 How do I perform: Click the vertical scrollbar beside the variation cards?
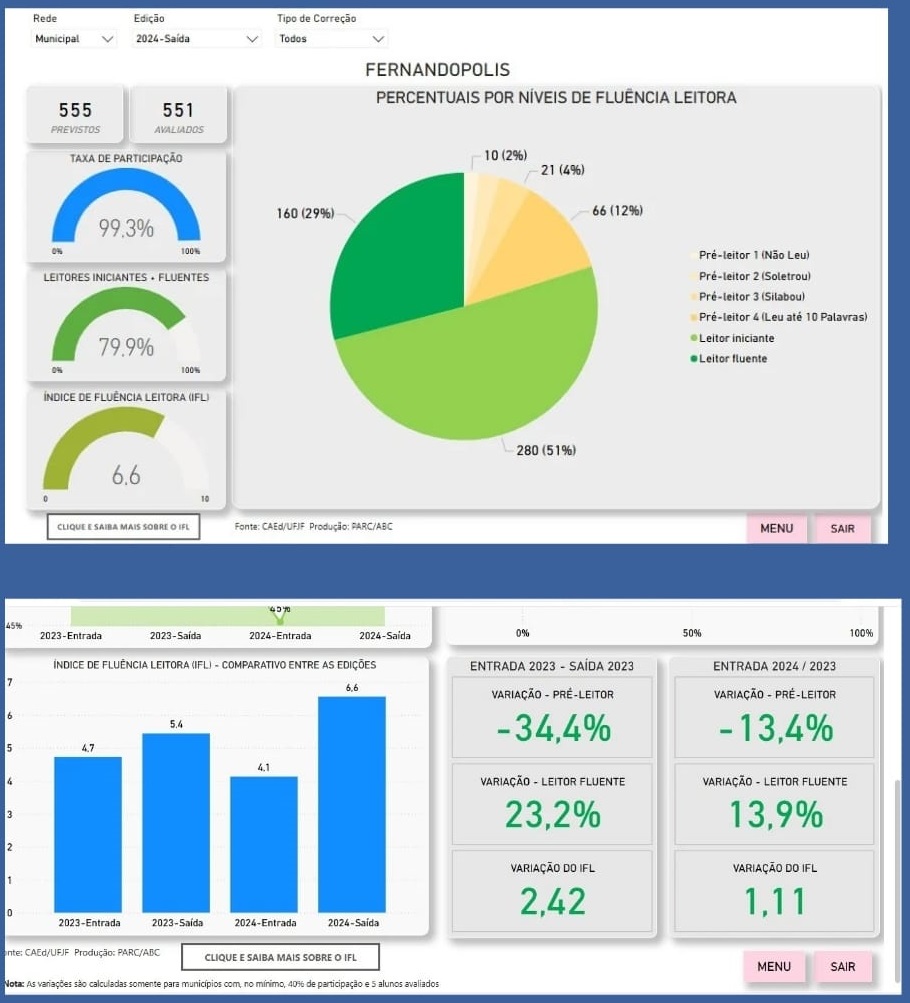(897, 860)
